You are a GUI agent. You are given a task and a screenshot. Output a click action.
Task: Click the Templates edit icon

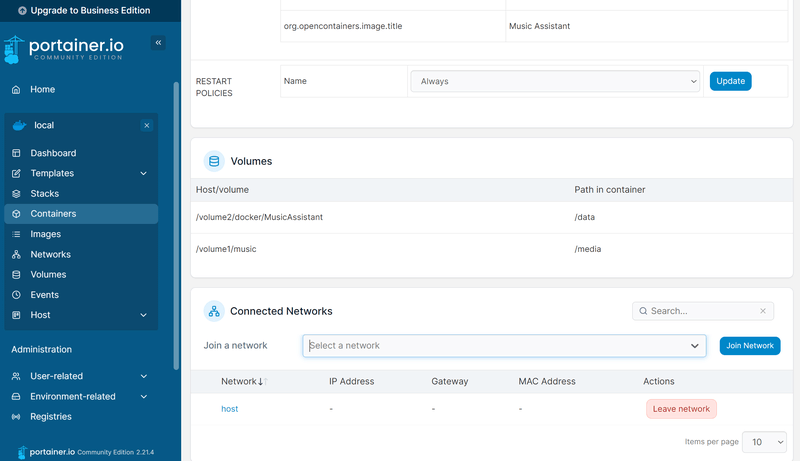click(x=16, y=173)
